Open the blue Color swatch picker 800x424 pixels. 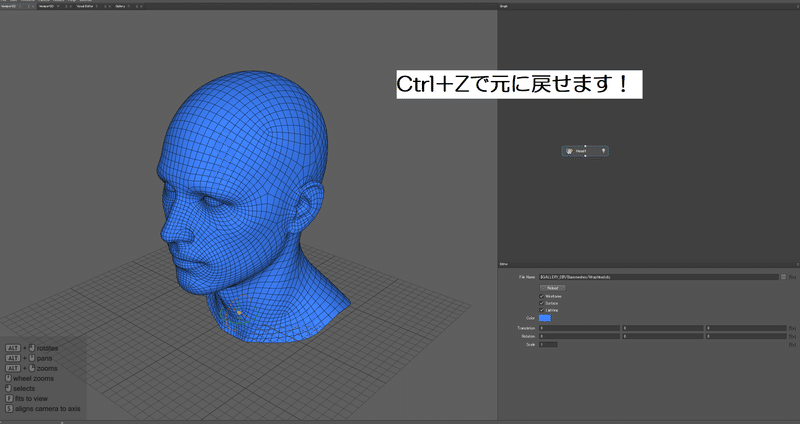[x=545, y=318]
